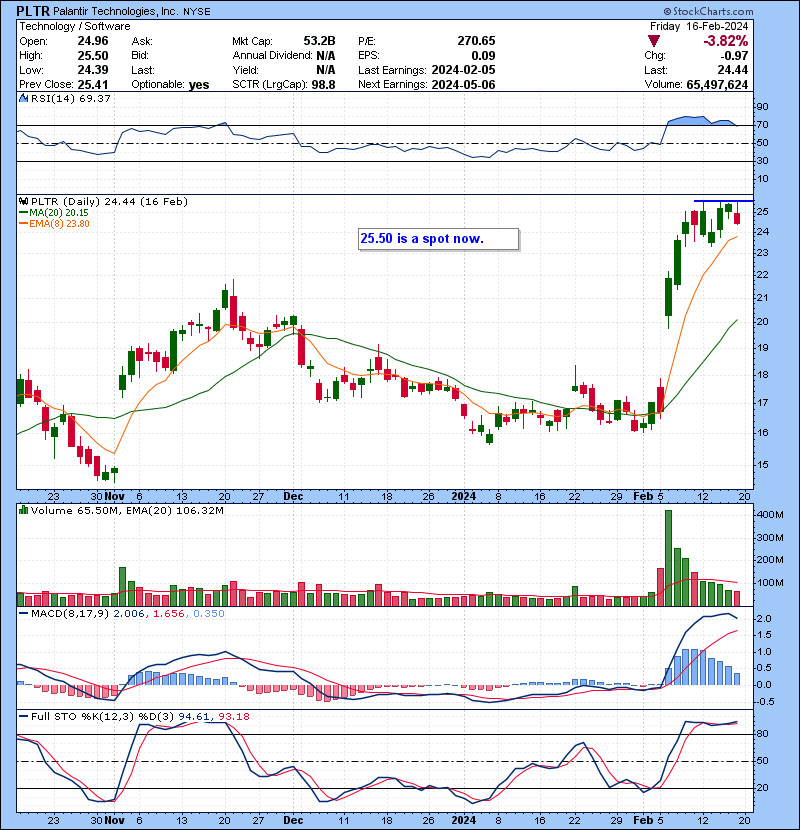Click the Last Earnings date 2024-02-05
Viewport: 800px width, 830px height.
tap(463, 70)
